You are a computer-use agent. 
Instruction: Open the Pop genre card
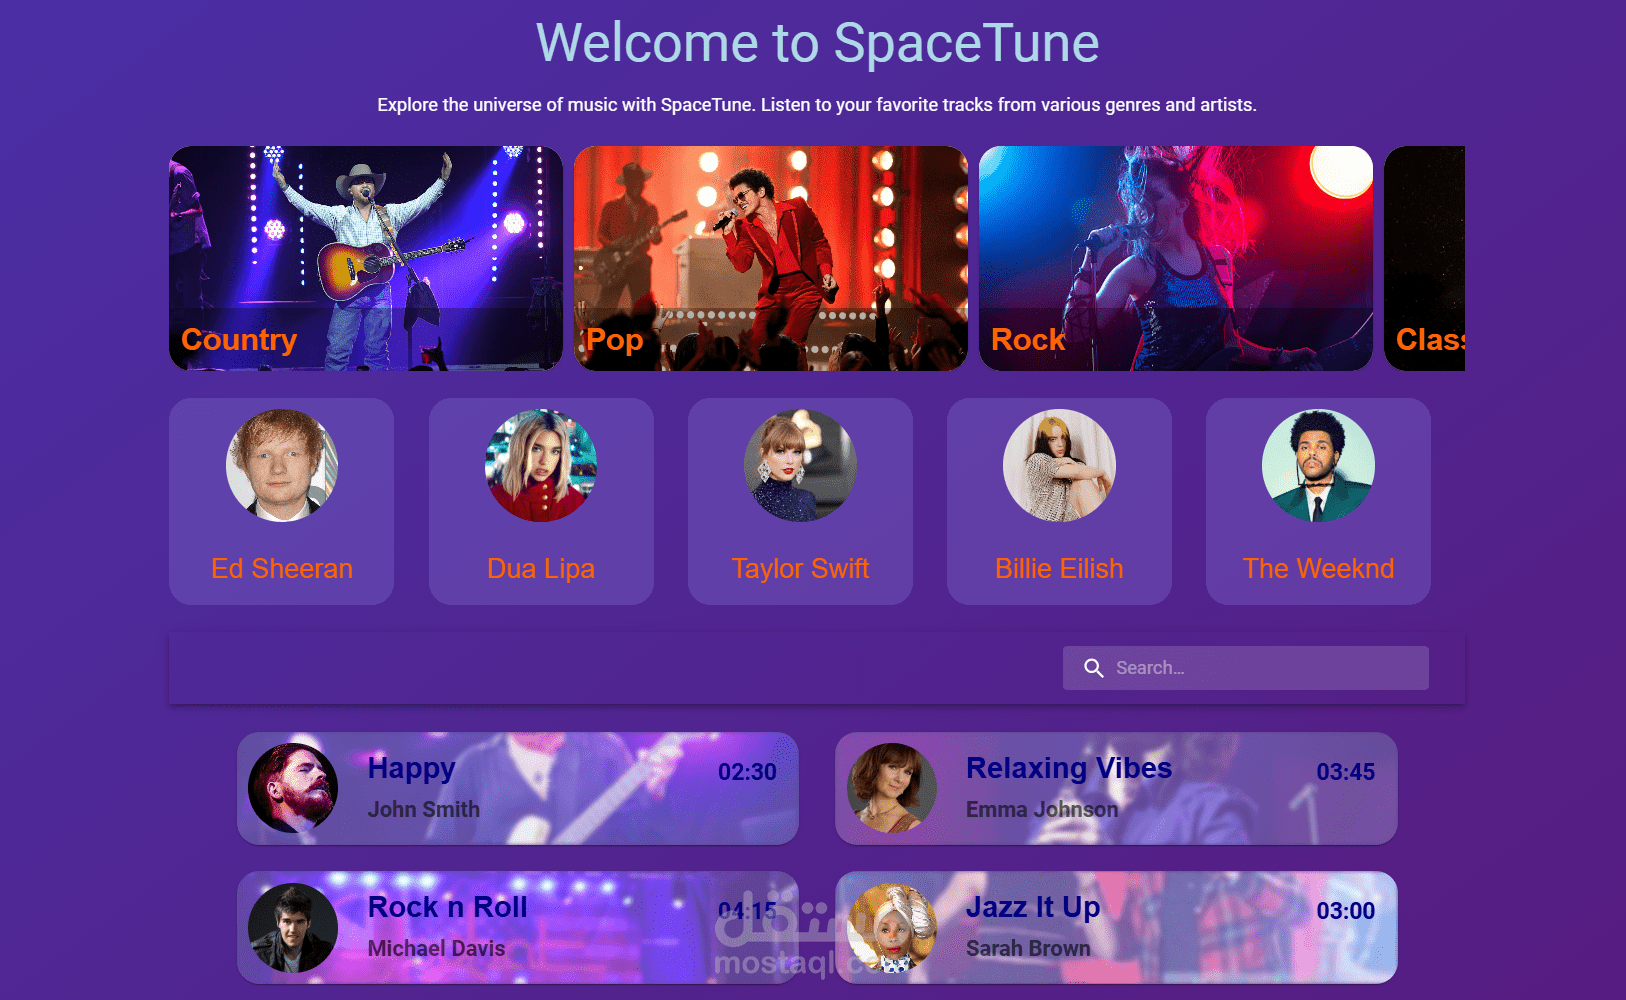click(x=771, y=258)
